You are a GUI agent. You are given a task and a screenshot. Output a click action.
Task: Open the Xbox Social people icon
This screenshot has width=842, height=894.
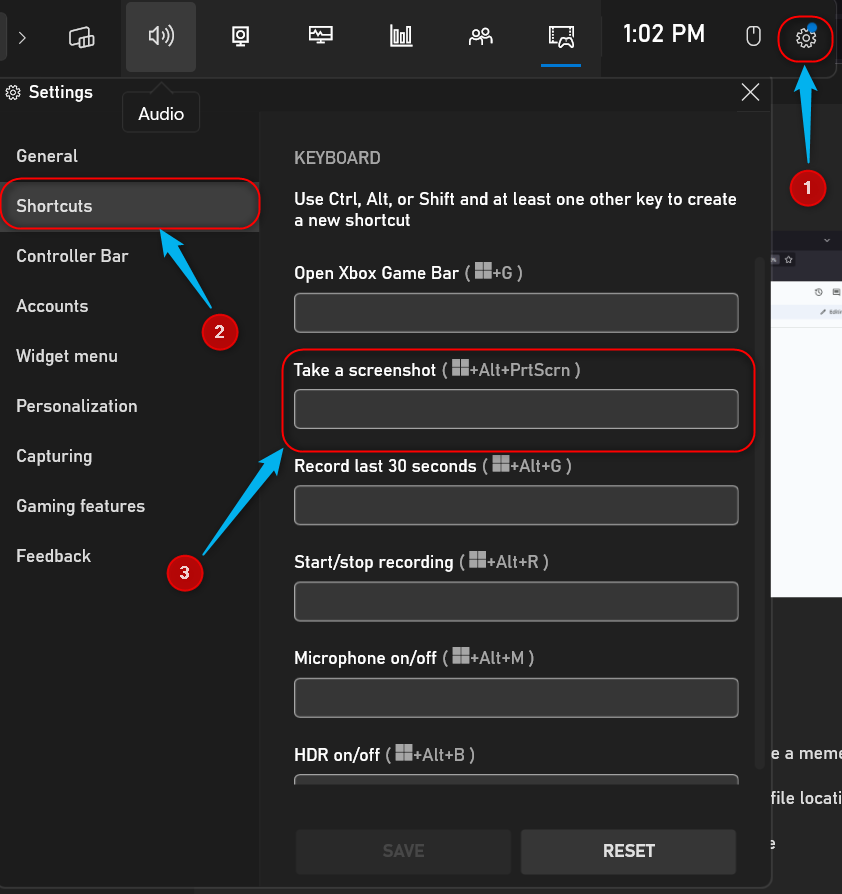point(481,37)
